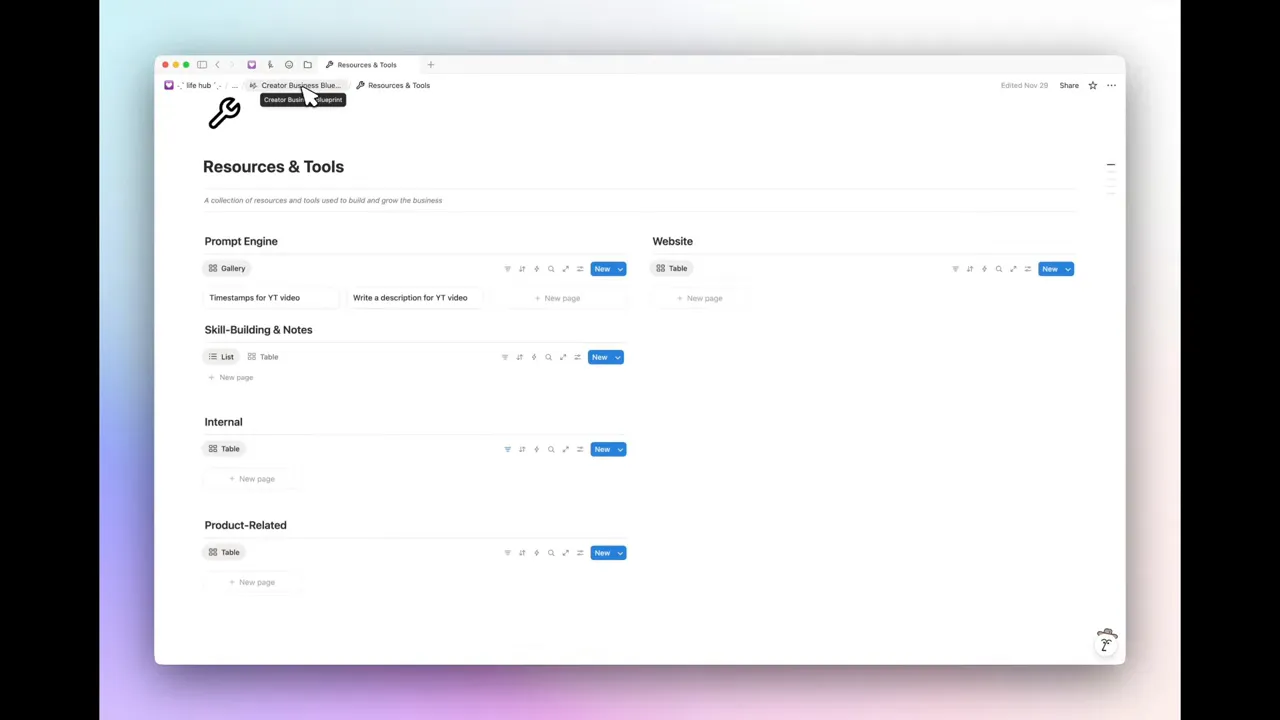This screenshot has height=720, width=1280.
Task: Open the New button dropdown on Prompt Engine
Action: point(619,268)
